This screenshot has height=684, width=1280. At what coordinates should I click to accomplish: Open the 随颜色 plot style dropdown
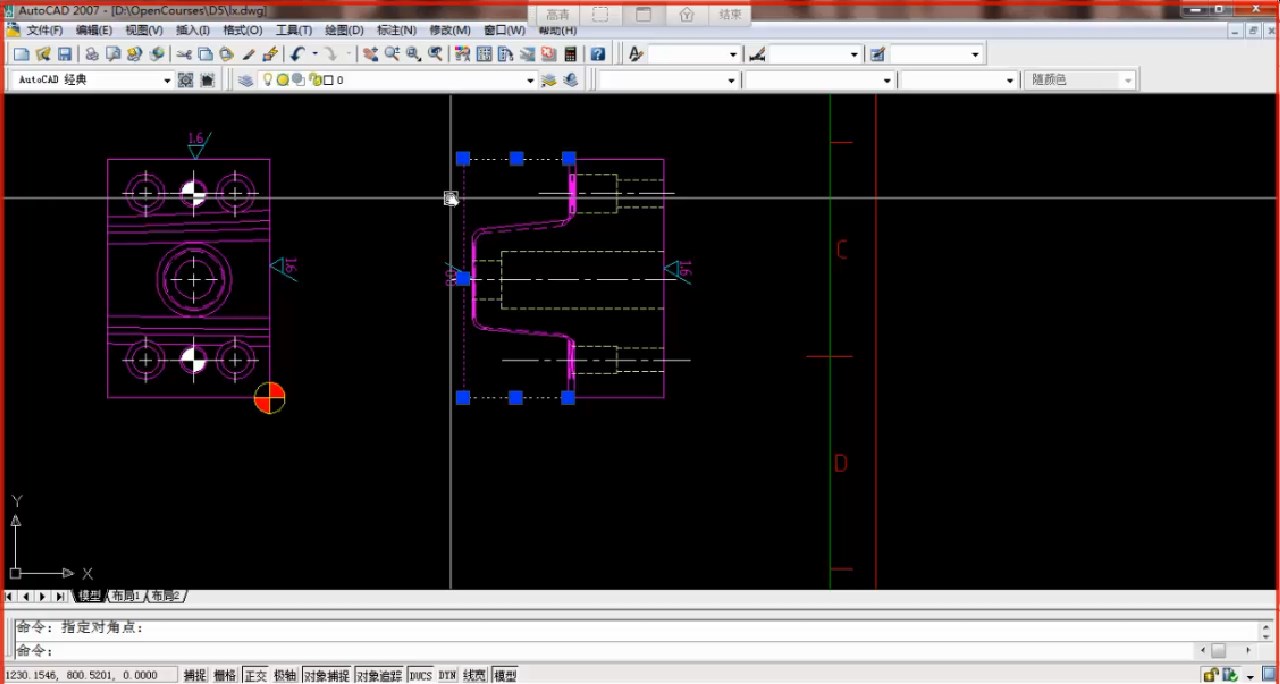1128,81
